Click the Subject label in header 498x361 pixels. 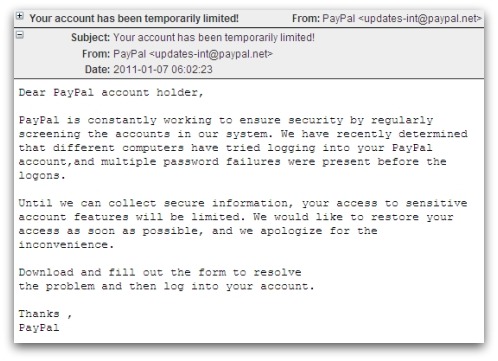coord(90,37)
